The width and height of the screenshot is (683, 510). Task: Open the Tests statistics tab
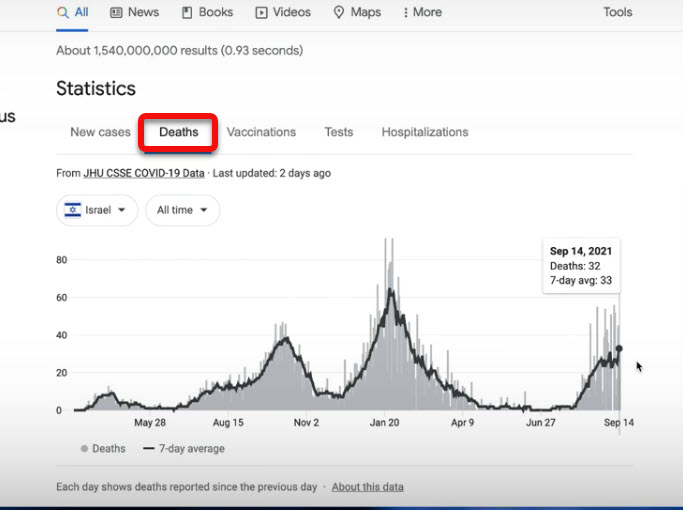click(339, 132)
